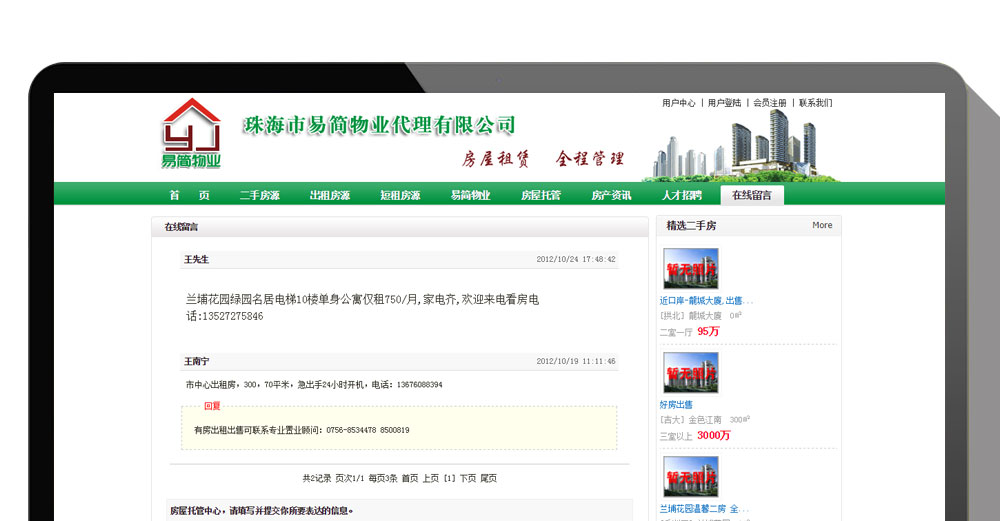Jump to 尾页 last page

pos(489,478)
